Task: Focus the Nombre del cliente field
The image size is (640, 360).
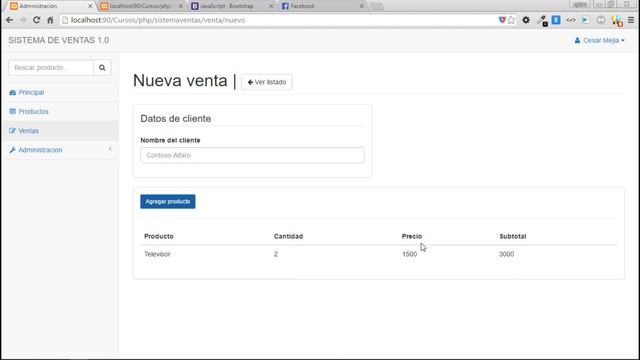Action: click(x=252, y=156)
